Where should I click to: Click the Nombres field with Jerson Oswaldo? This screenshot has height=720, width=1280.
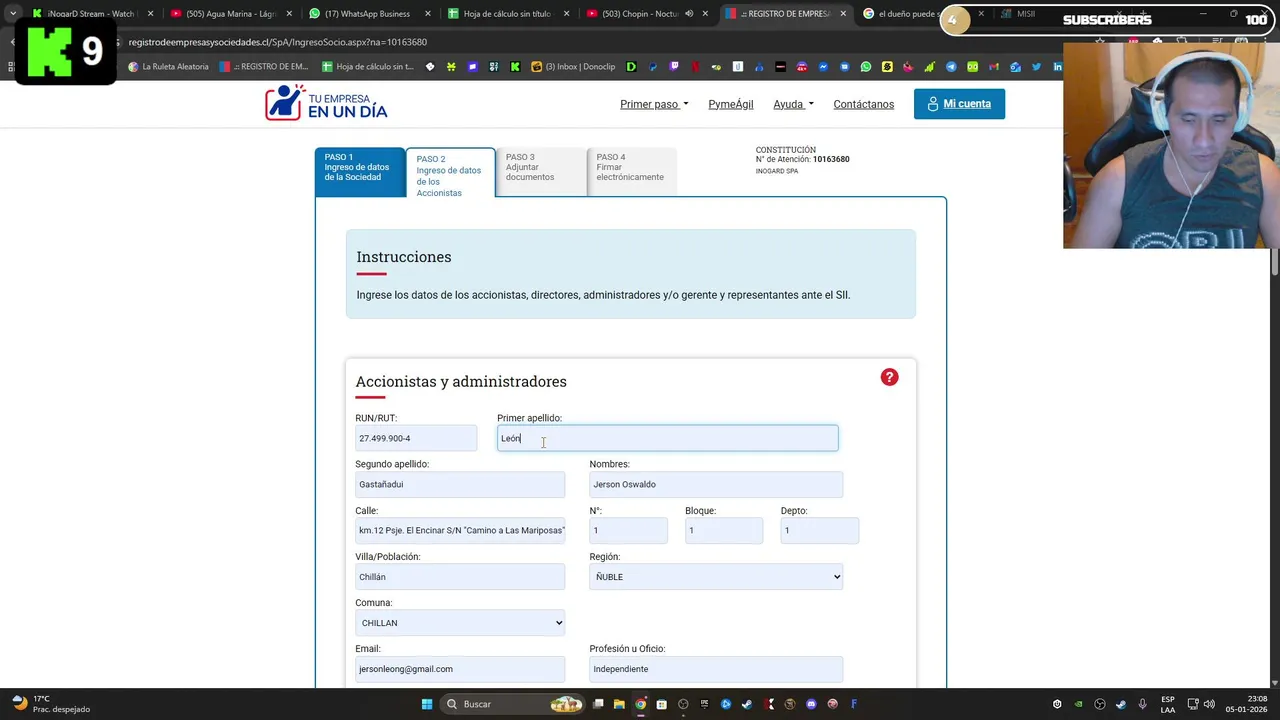click(716, 484)
